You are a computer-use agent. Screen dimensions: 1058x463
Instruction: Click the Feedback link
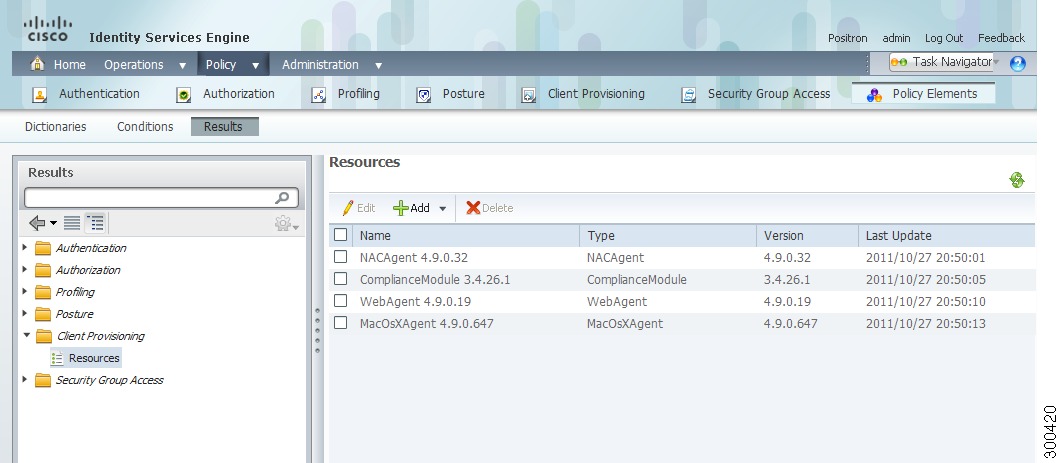pos(1001,38)
